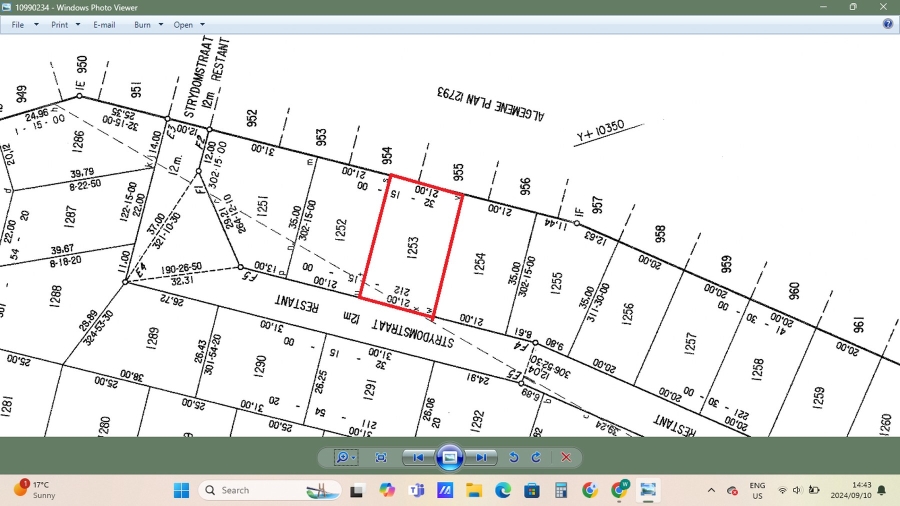Open the volume speaker tray icon
The image size is (900, 506).
[797, 490]
